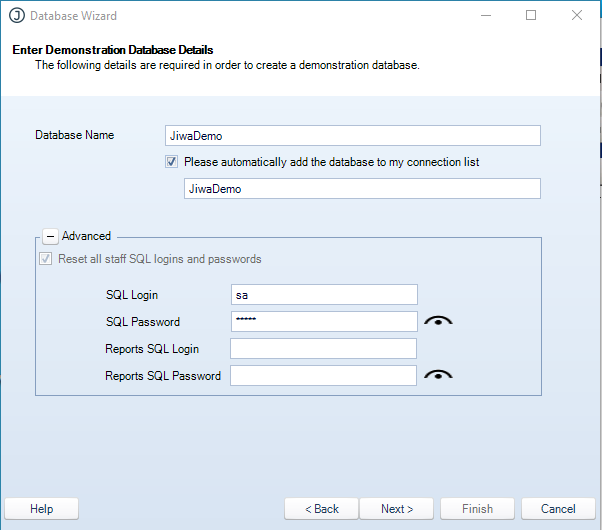Click the Reports SQL Password field
602x530 pixels.
[323, 376]
